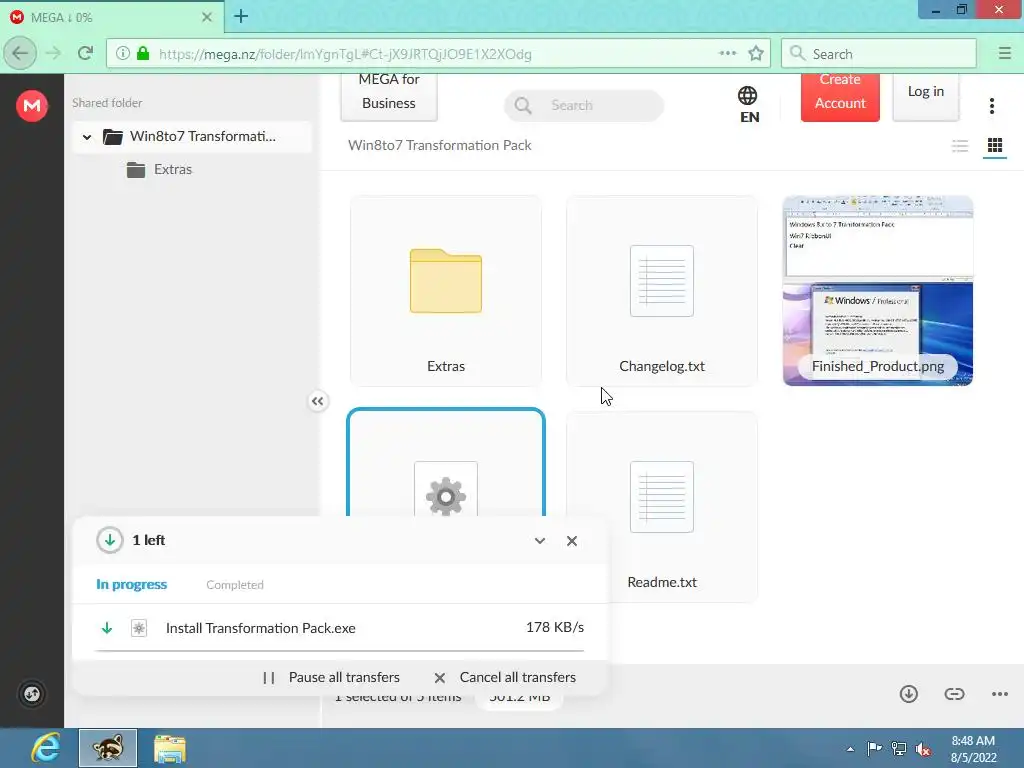Click the Log in button

pyautogui.click(x=925, y=97)
